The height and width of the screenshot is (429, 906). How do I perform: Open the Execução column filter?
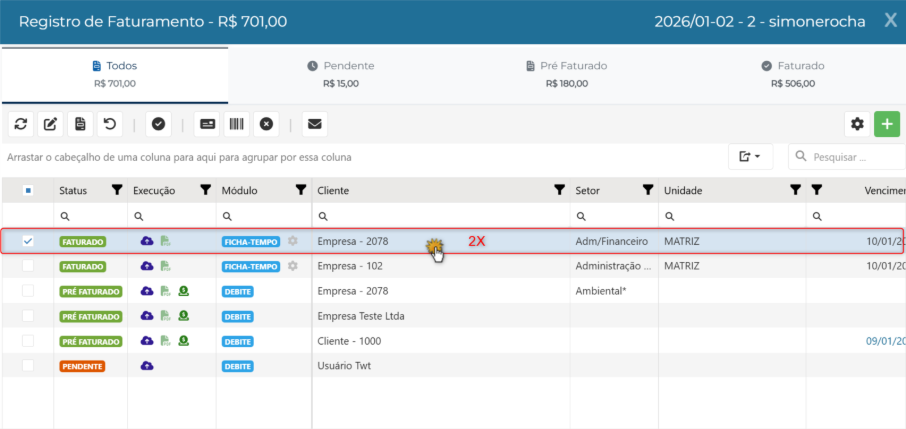tap(205, 190)
